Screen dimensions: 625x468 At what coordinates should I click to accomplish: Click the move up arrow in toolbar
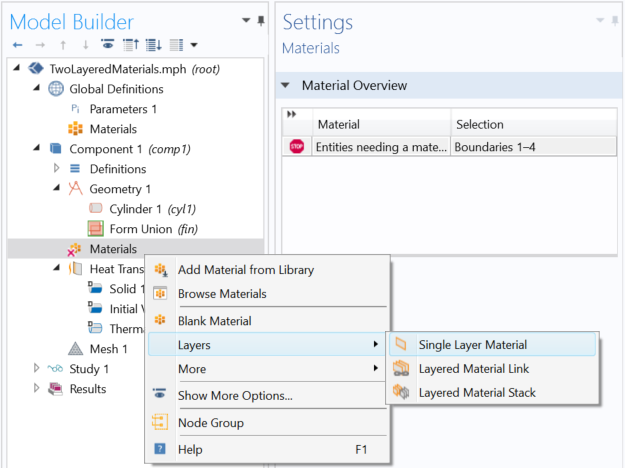63,45
